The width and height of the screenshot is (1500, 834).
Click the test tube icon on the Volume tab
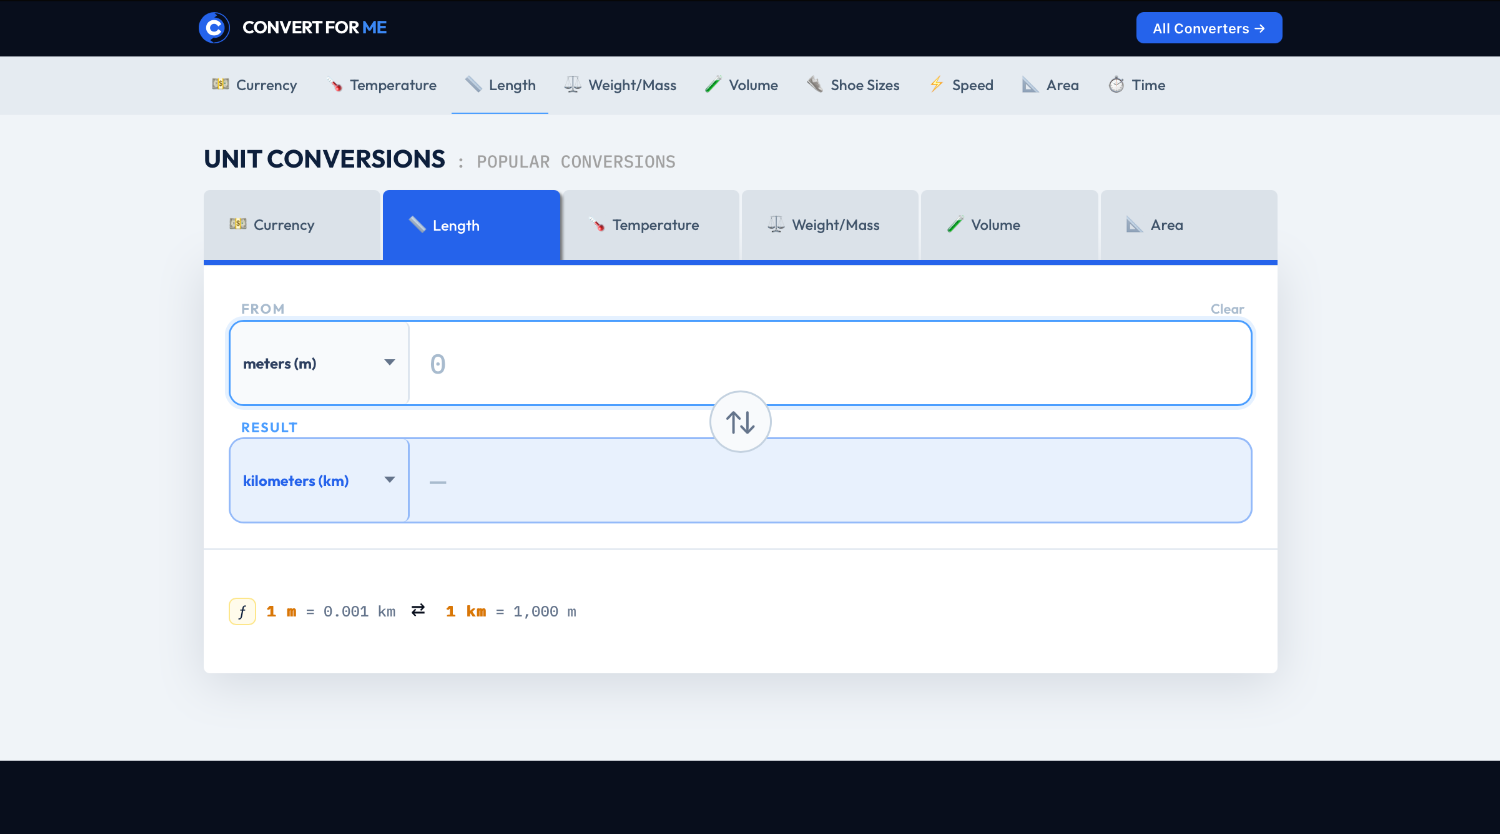[956, 224]
